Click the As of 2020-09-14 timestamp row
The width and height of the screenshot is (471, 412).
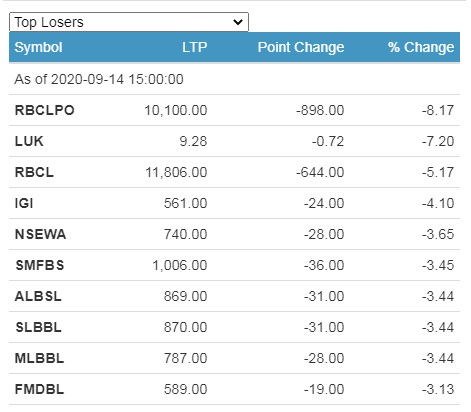[x=234, y=79]
